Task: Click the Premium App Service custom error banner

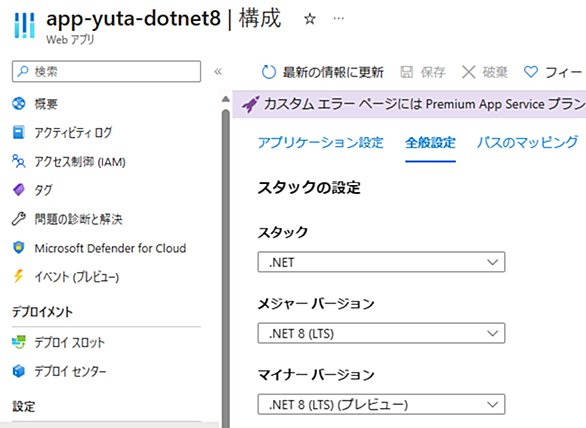Action: (409, 104)
